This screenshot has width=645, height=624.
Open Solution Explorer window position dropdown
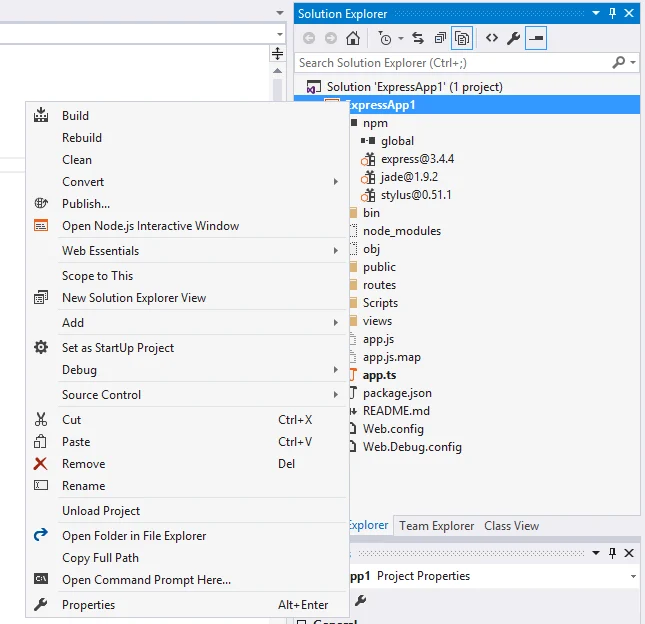pos(596,13)
